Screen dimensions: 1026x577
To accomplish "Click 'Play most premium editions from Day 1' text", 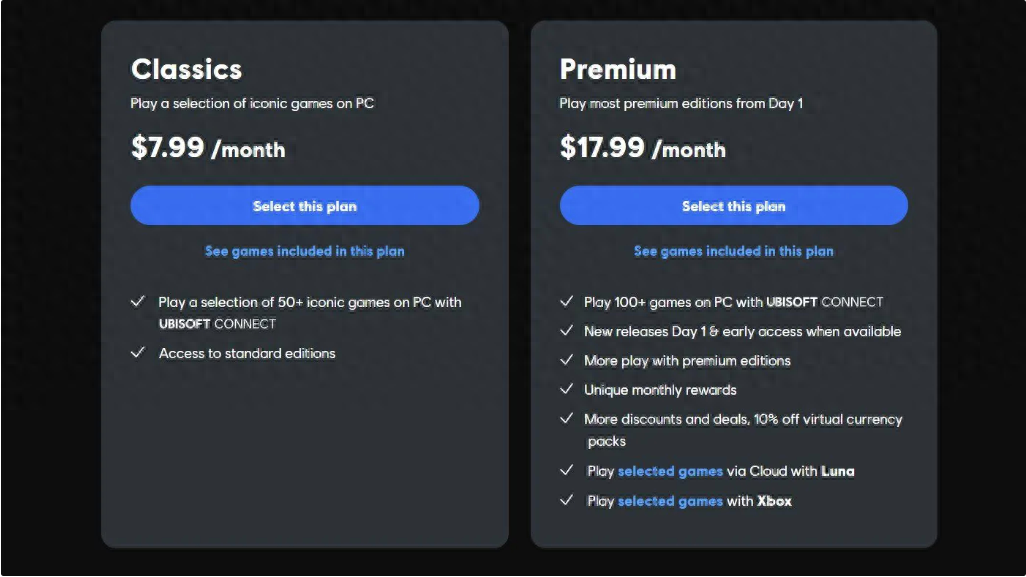I will tap(681, 103).
